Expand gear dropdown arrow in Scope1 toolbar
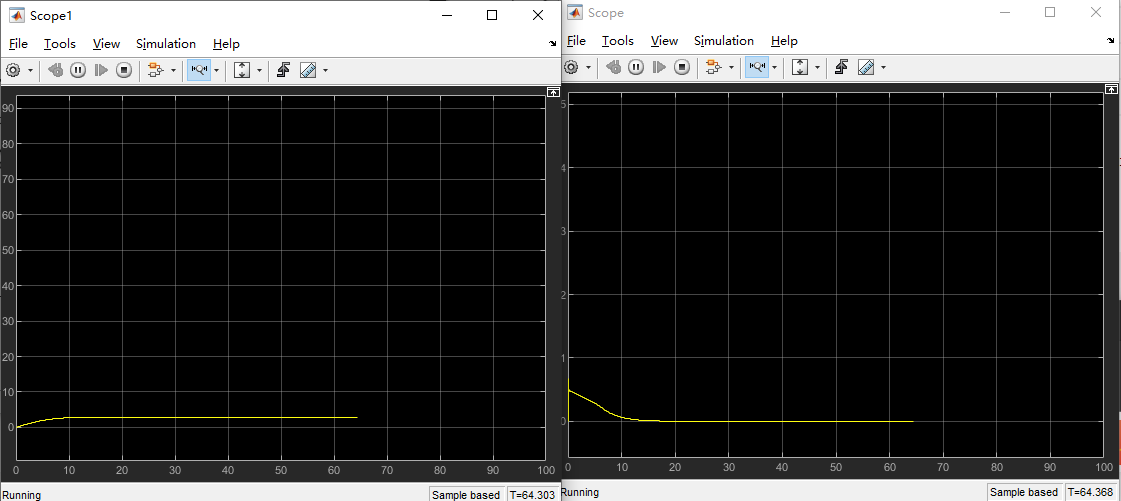This screenshot has height=501, width=1121. [30, 70]
